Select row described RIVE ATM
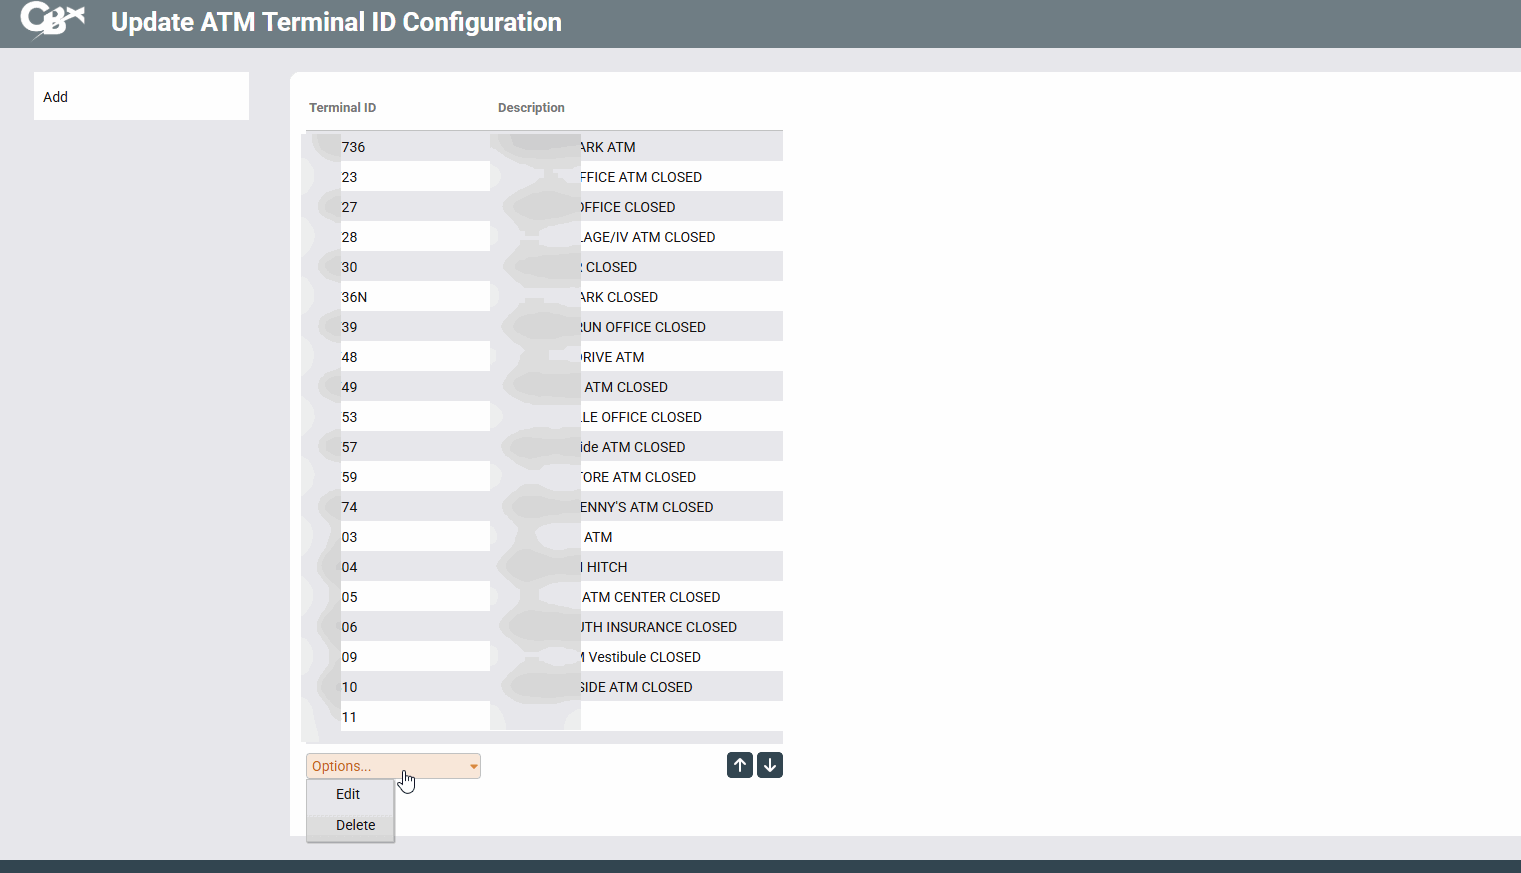 click(612, 357)
